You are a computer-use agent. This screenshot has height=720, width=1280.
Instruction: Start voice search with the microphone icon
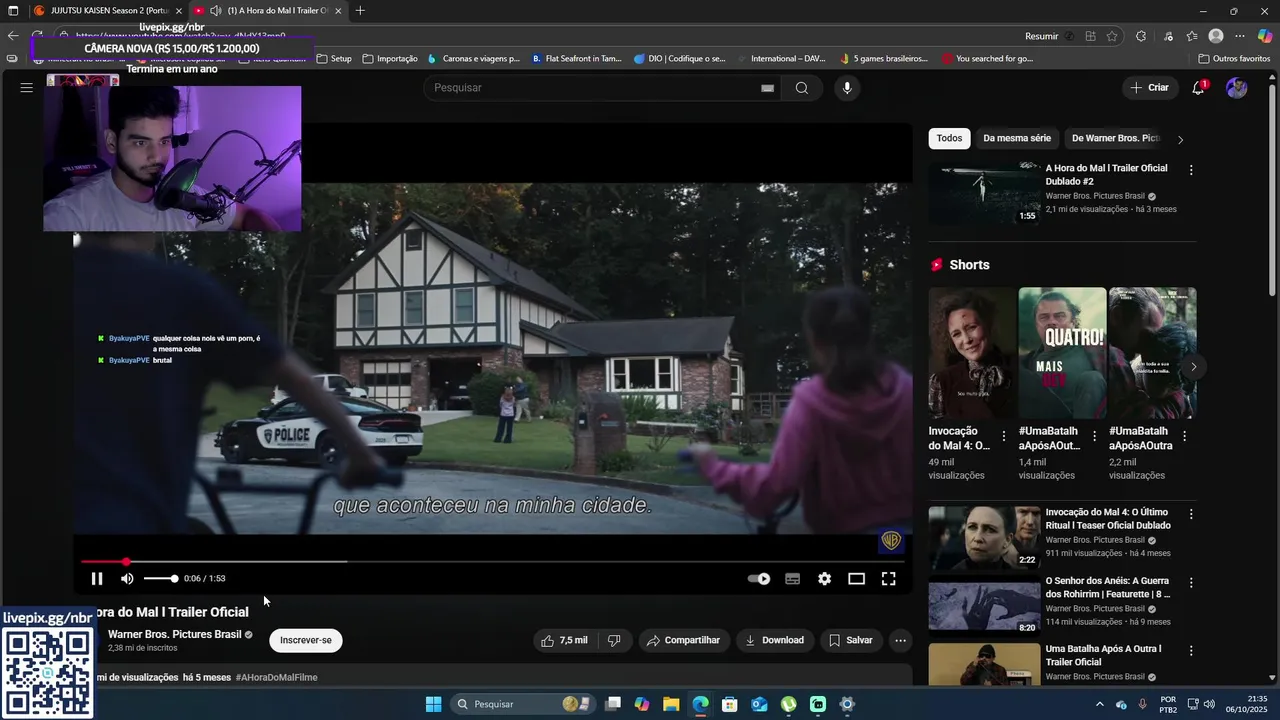point(847,88)
